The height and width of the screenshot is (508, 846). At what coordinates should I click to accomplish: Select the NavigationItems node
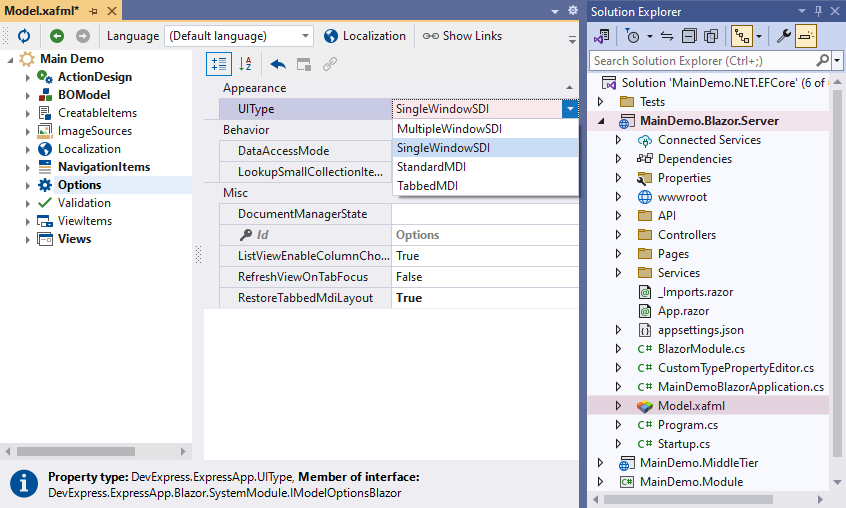coord(104,167)
